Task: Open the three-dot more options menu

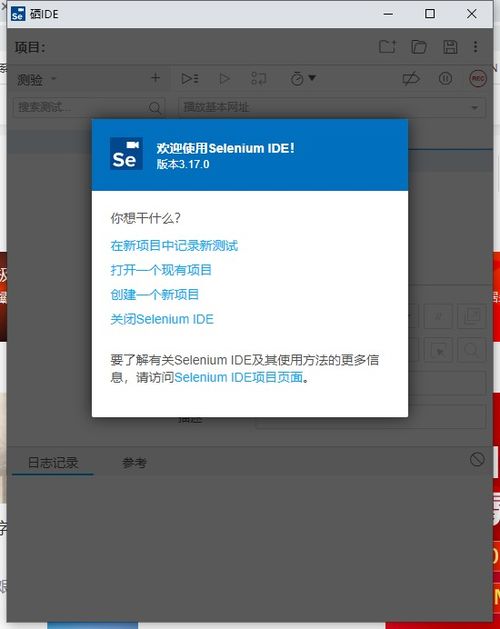Action: click(x=476, y=47)
